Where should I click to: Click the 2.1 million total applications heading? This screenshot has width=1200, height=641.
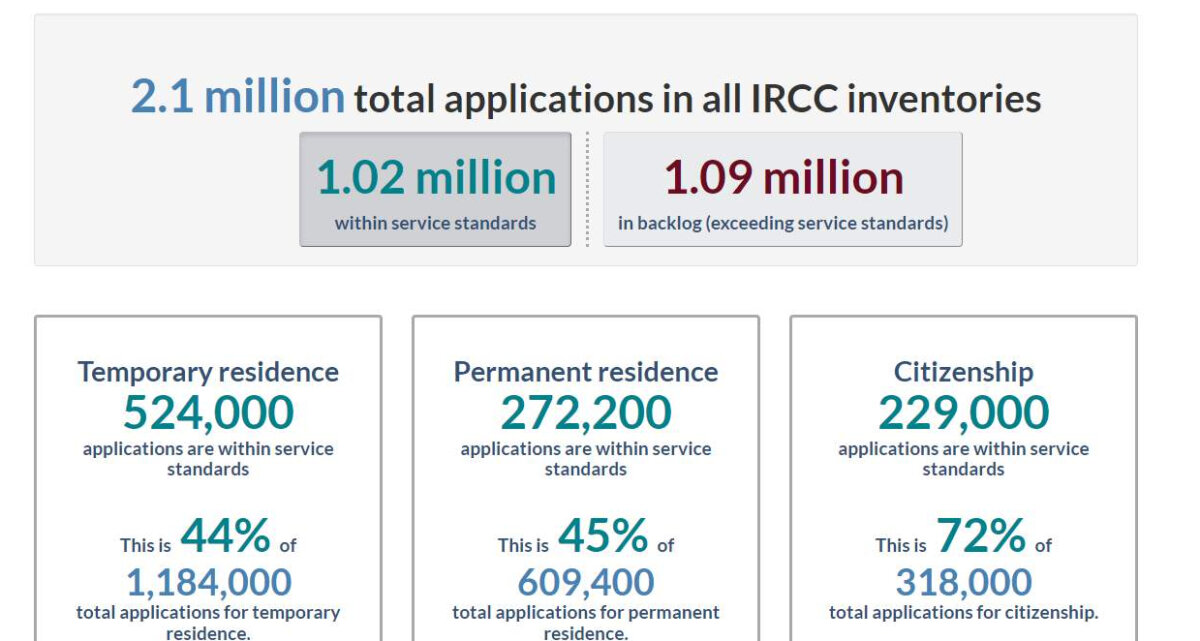tap(586, 97)
